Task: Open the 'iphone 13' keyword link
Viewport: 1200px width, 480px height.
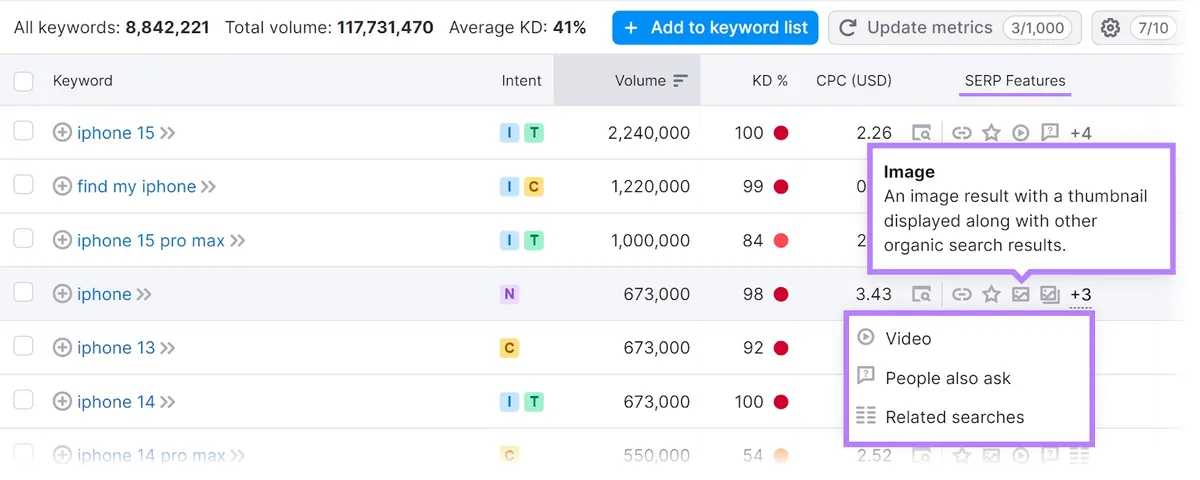Action: click(116, 348)
